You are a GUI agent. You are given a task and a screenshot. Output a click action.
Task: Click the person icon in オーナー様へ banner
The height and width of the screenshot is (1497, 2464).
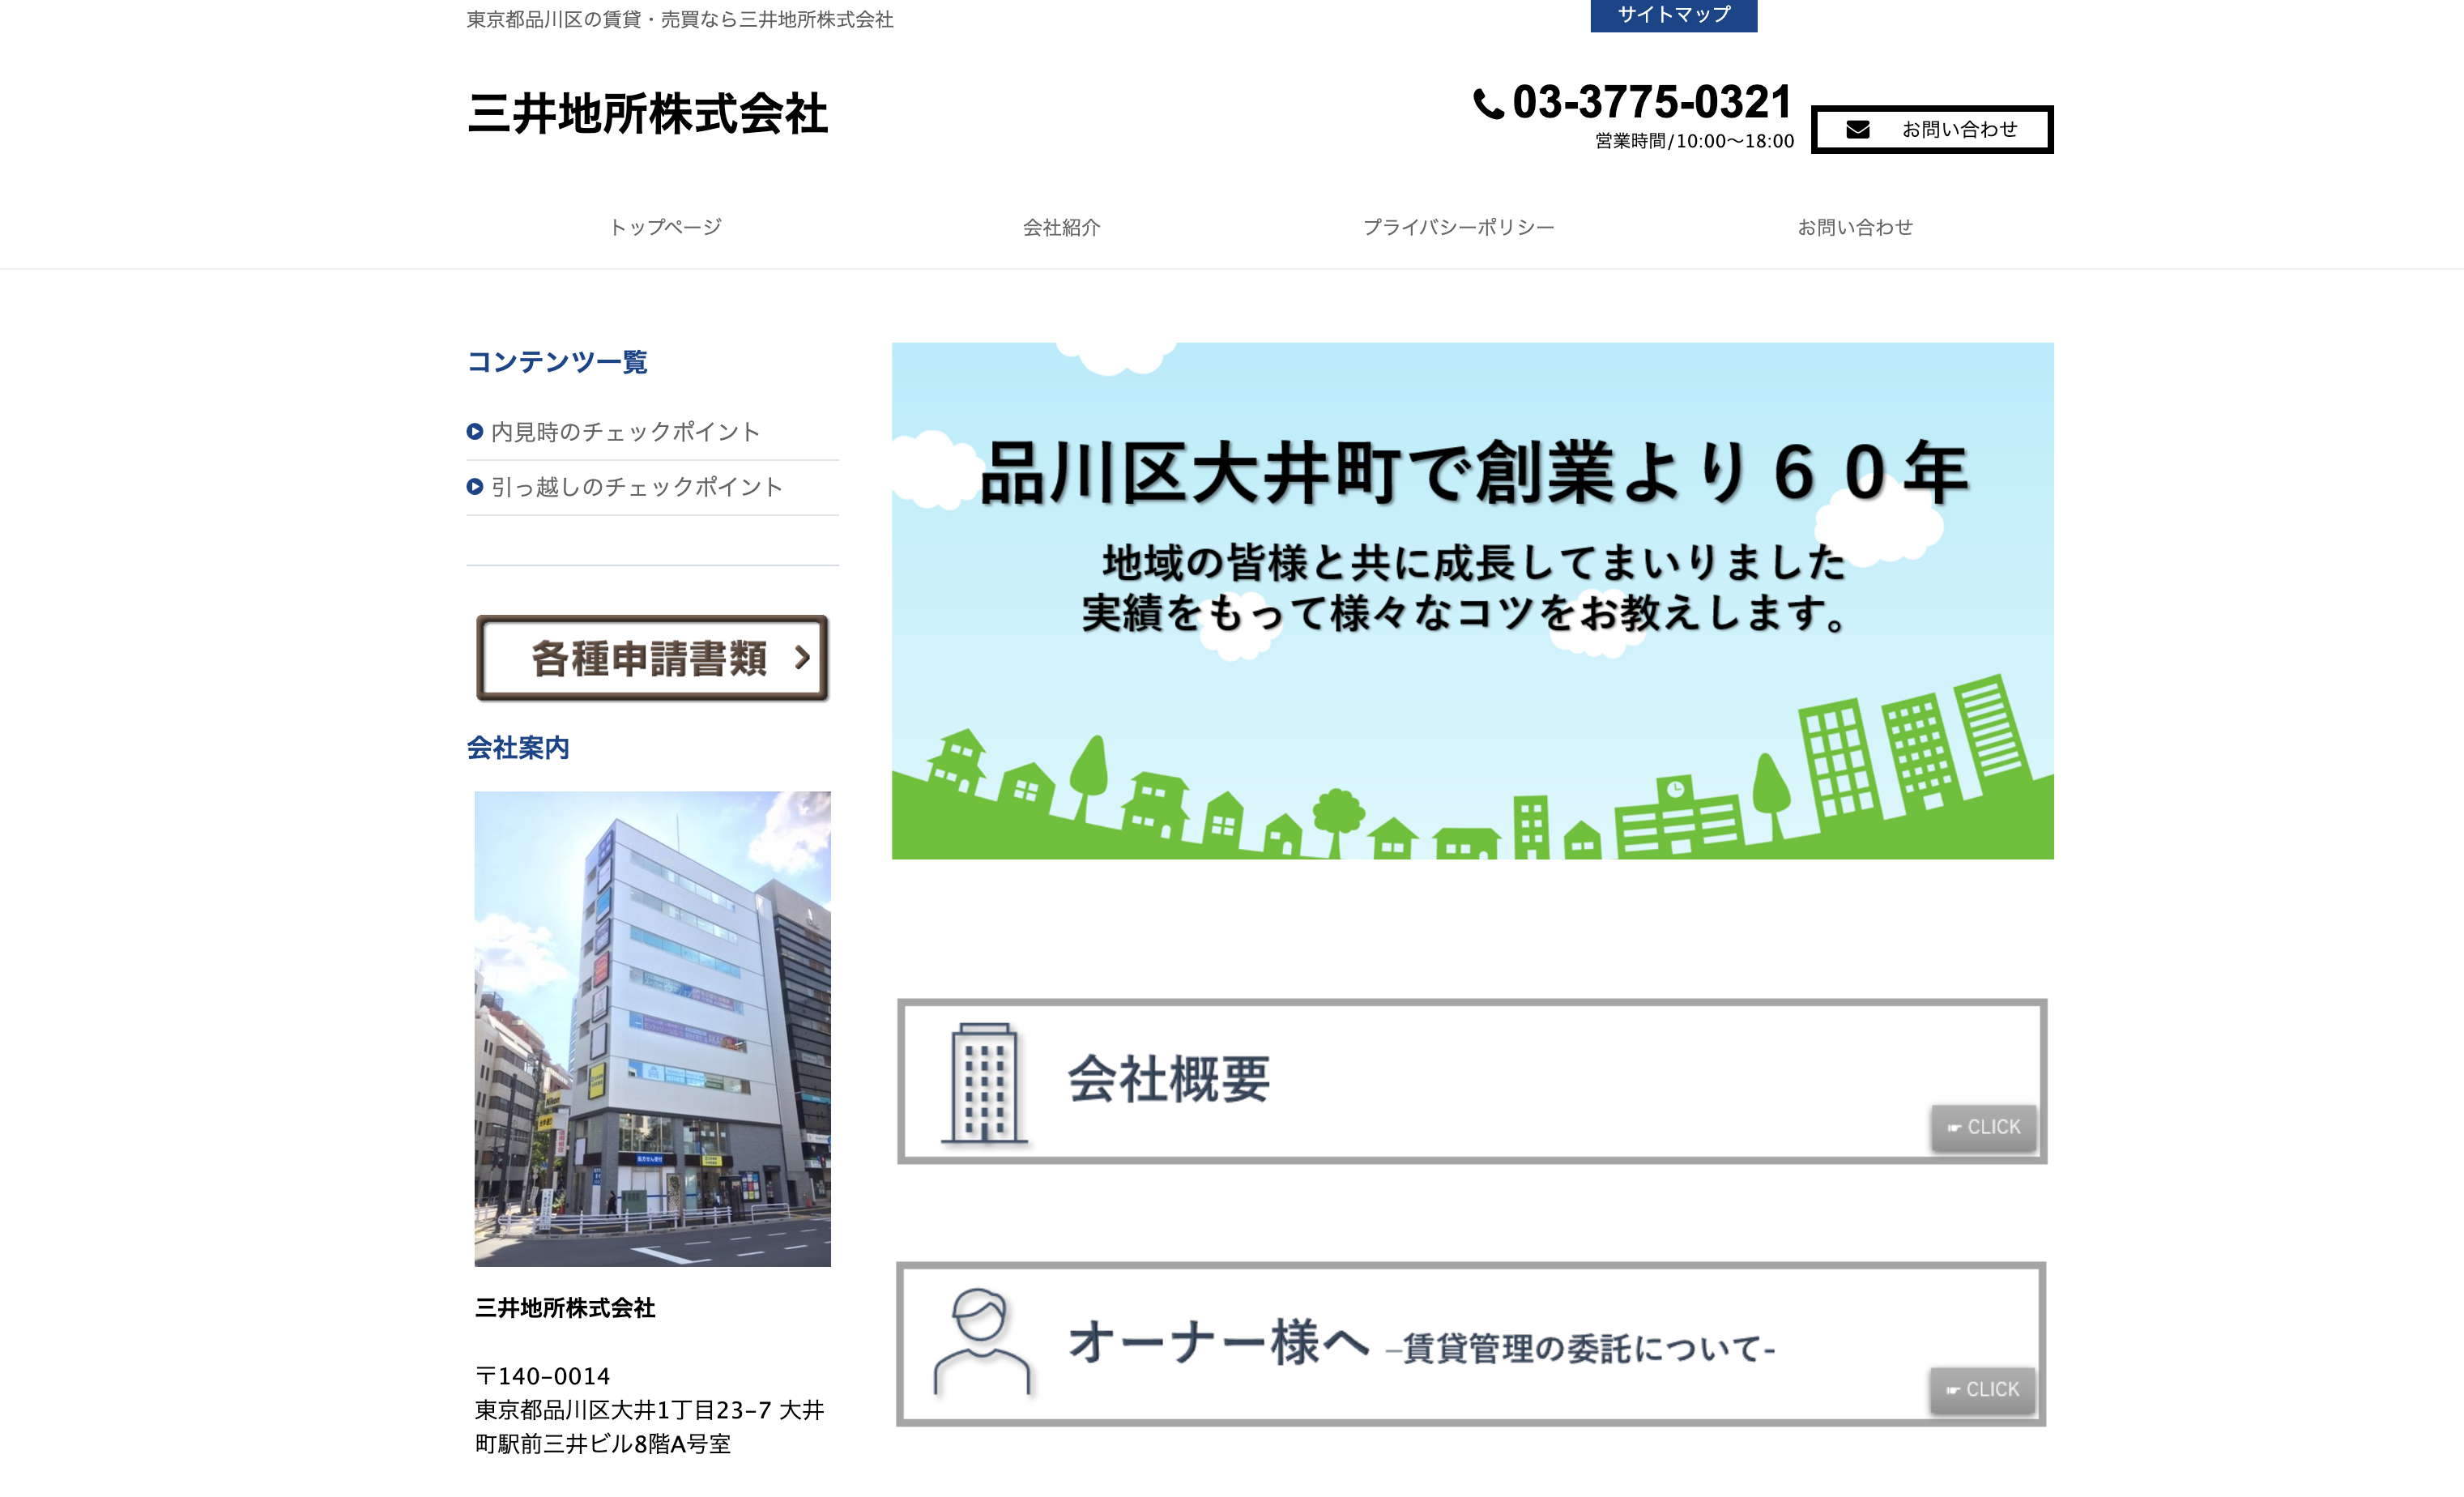[x=981, y=1342]
